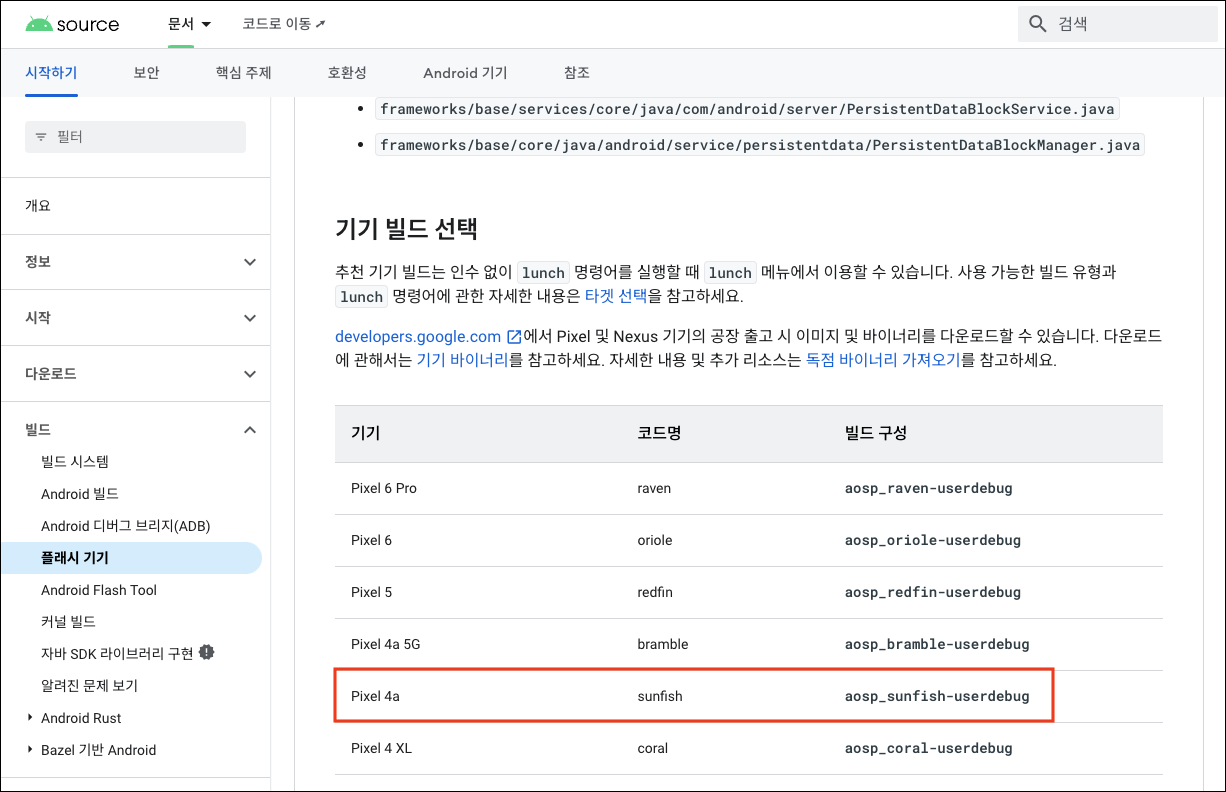Click the Pixel 4 XL cell
The image size is (1226, 792).
click(x=384, y=749)
